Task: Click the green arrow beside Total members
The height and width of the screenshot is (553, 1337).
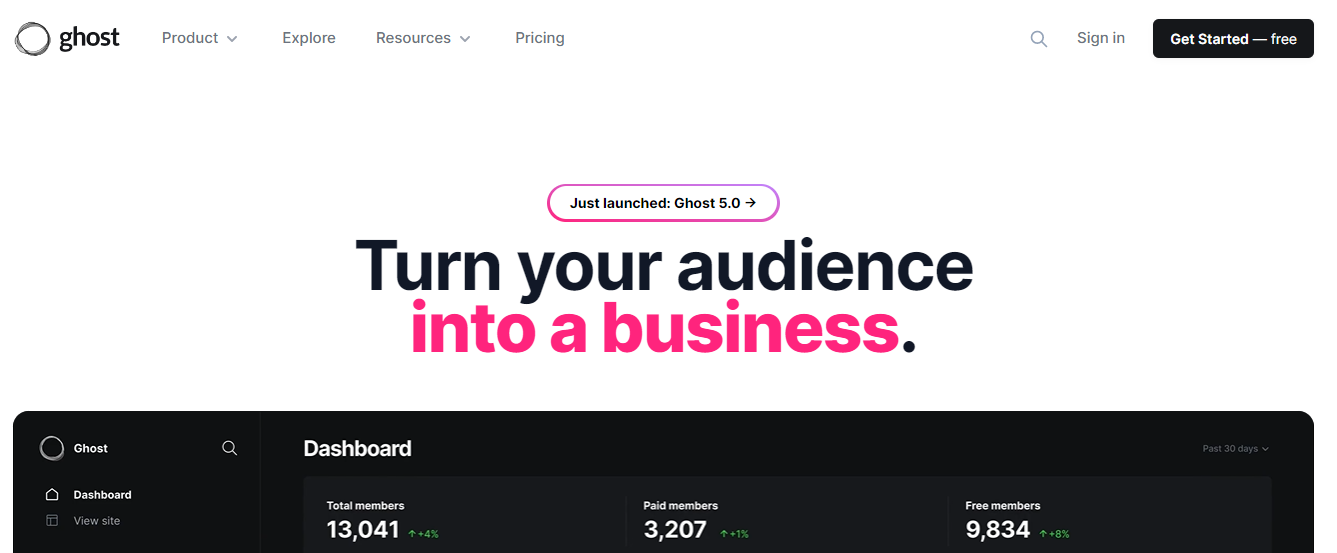Action: click(x=412, y=534)
